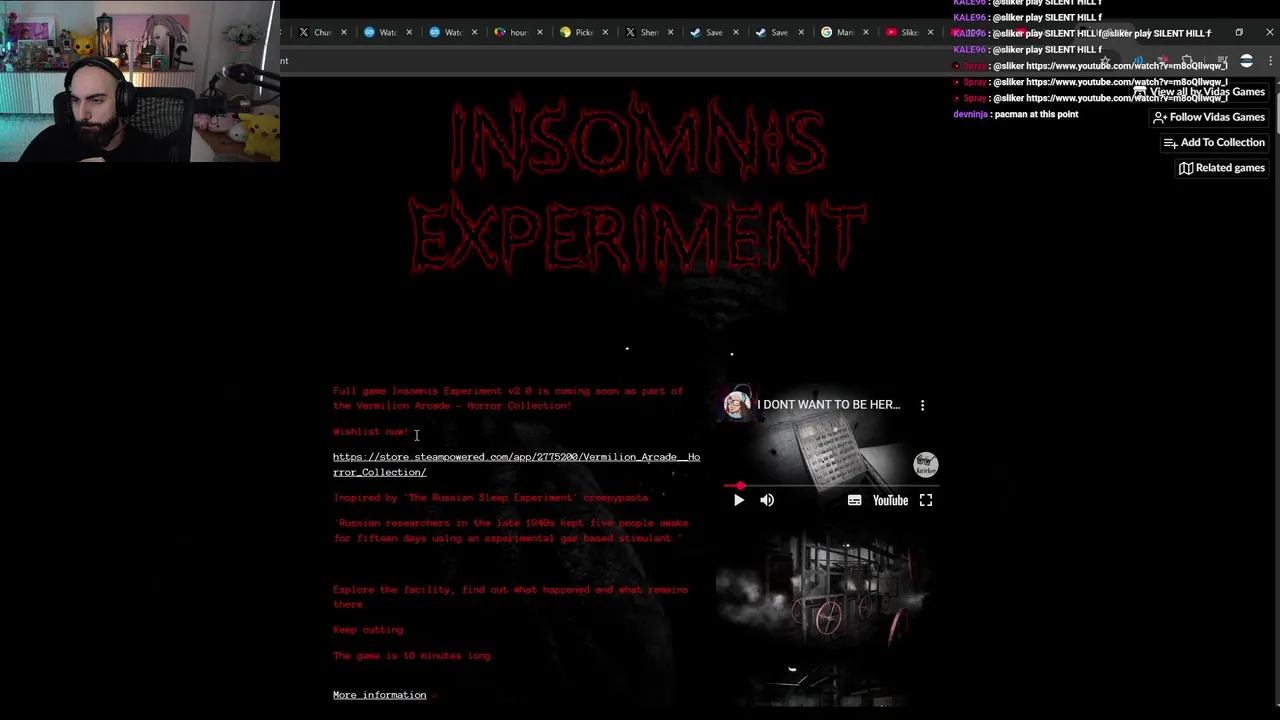Click the map icon beside Related games
The height and width of the screenshot is (720, 1280).
[x=1186, y=168]
